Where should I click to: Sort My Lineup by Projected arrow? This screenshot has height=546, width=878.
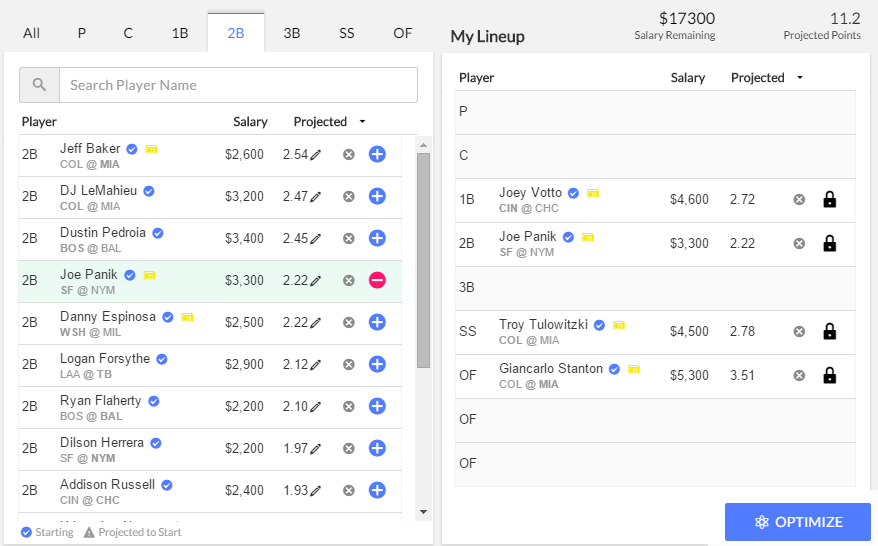point(800,77)
